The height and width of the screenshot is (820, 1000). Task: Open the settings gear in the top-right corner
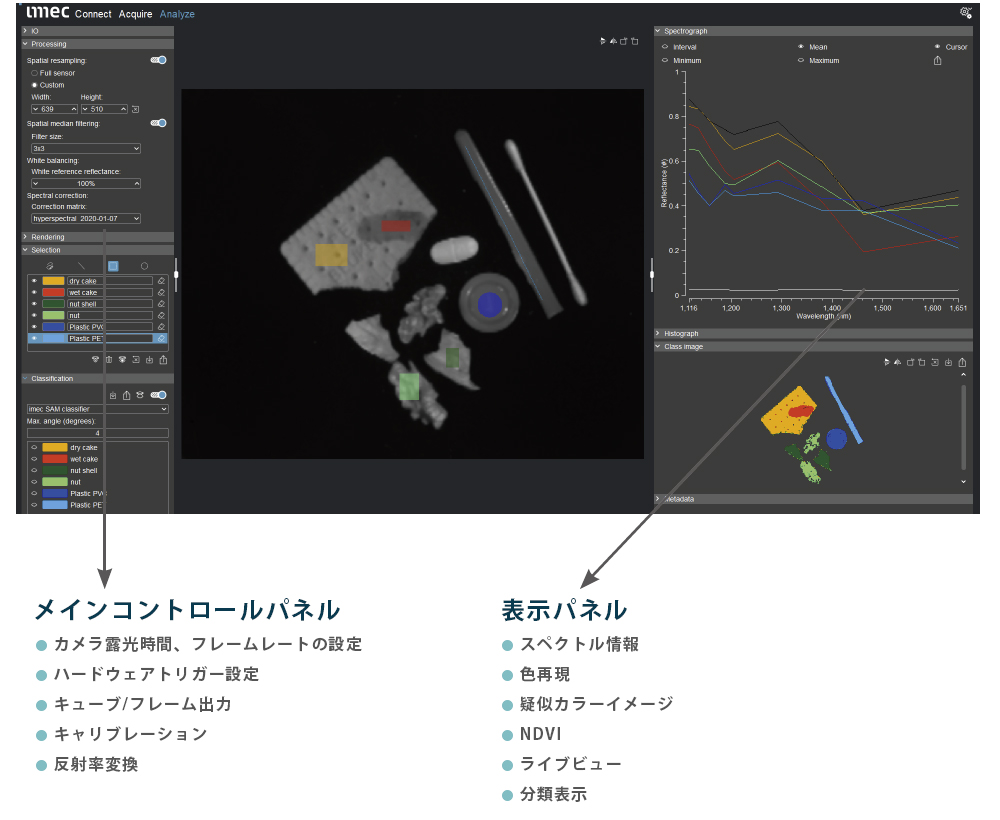(966, 13)
